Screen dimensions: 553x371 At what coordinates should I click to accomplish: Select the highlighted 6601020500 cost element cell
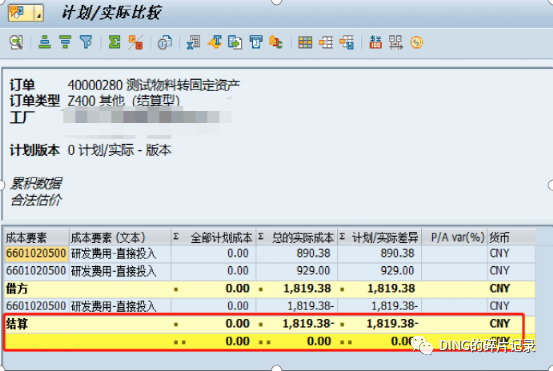coord(36,254)
